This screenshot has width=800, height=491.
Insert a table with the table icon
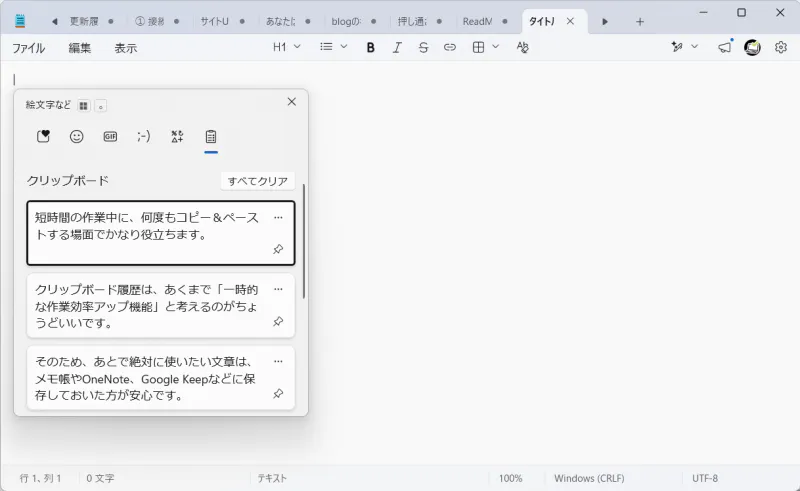[x=478, y=47]
